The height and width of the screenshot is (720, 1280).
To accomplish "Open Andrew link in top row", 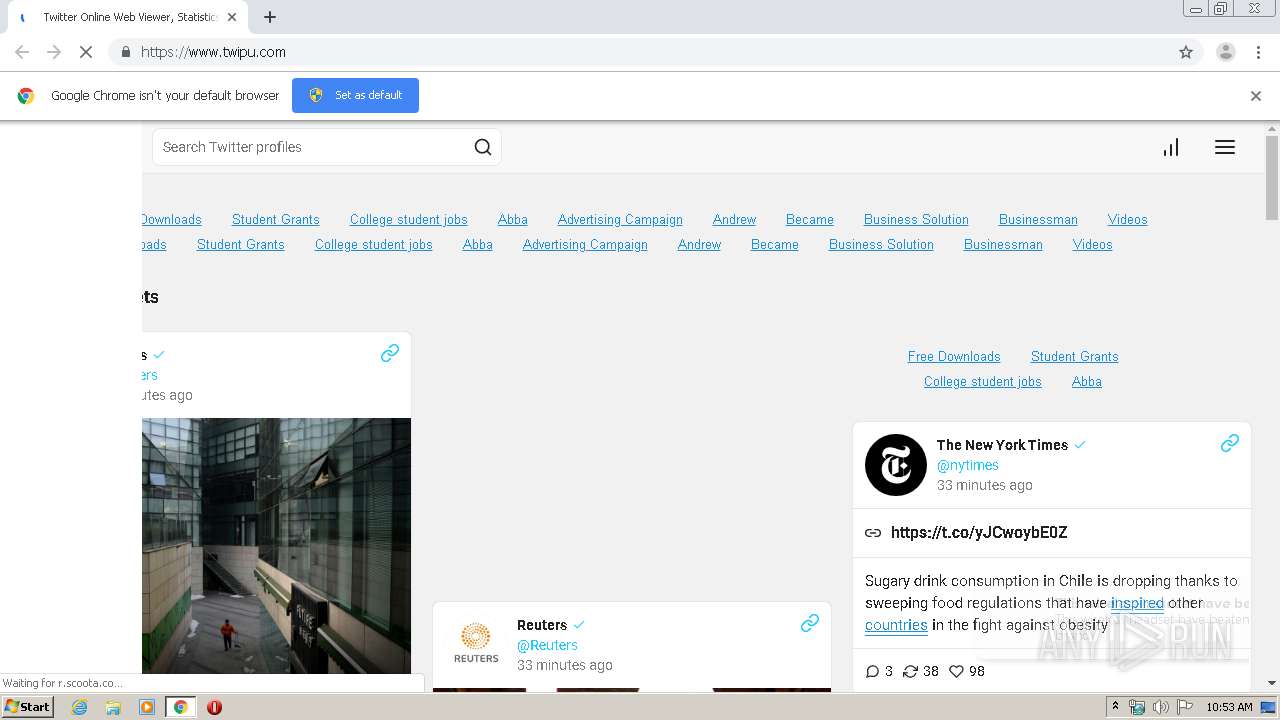I will (x=734, y=219).
